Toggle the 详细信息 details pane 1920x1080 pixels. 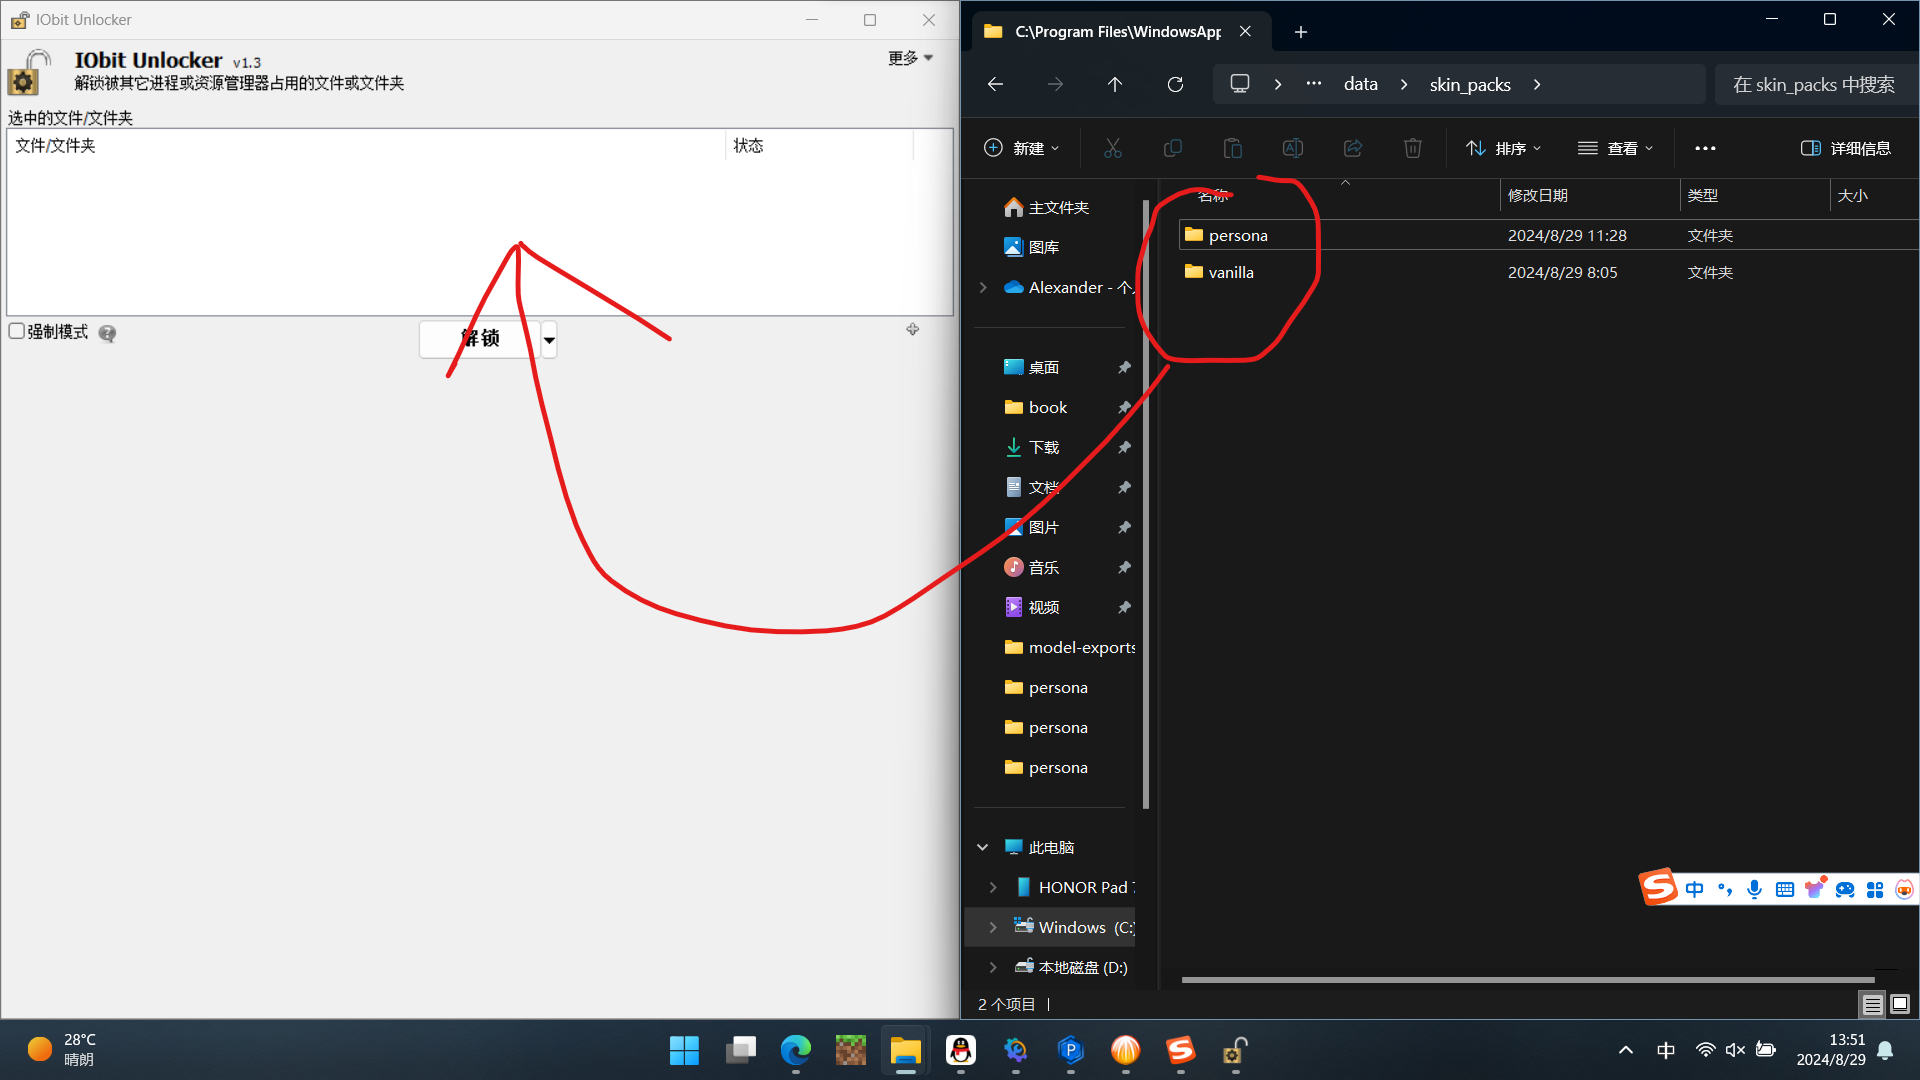[1845, 148]
